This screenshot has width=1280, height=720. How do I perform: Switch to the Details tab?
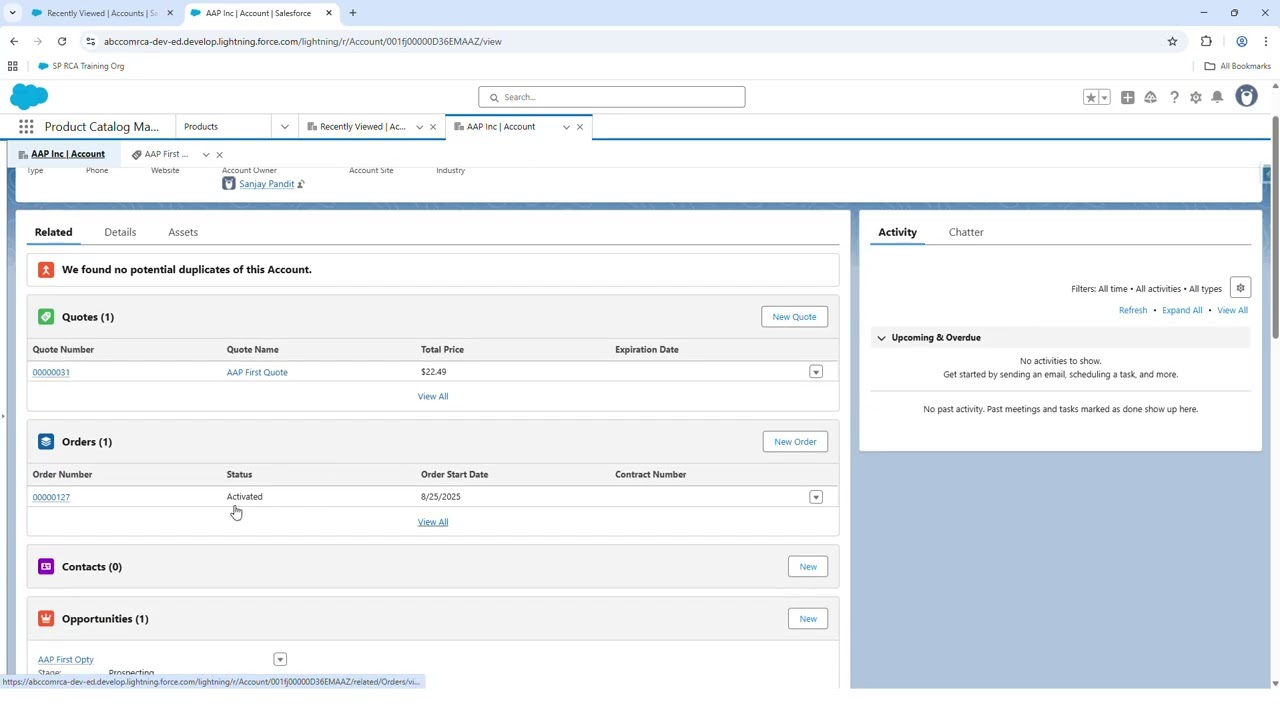(120, 232)
